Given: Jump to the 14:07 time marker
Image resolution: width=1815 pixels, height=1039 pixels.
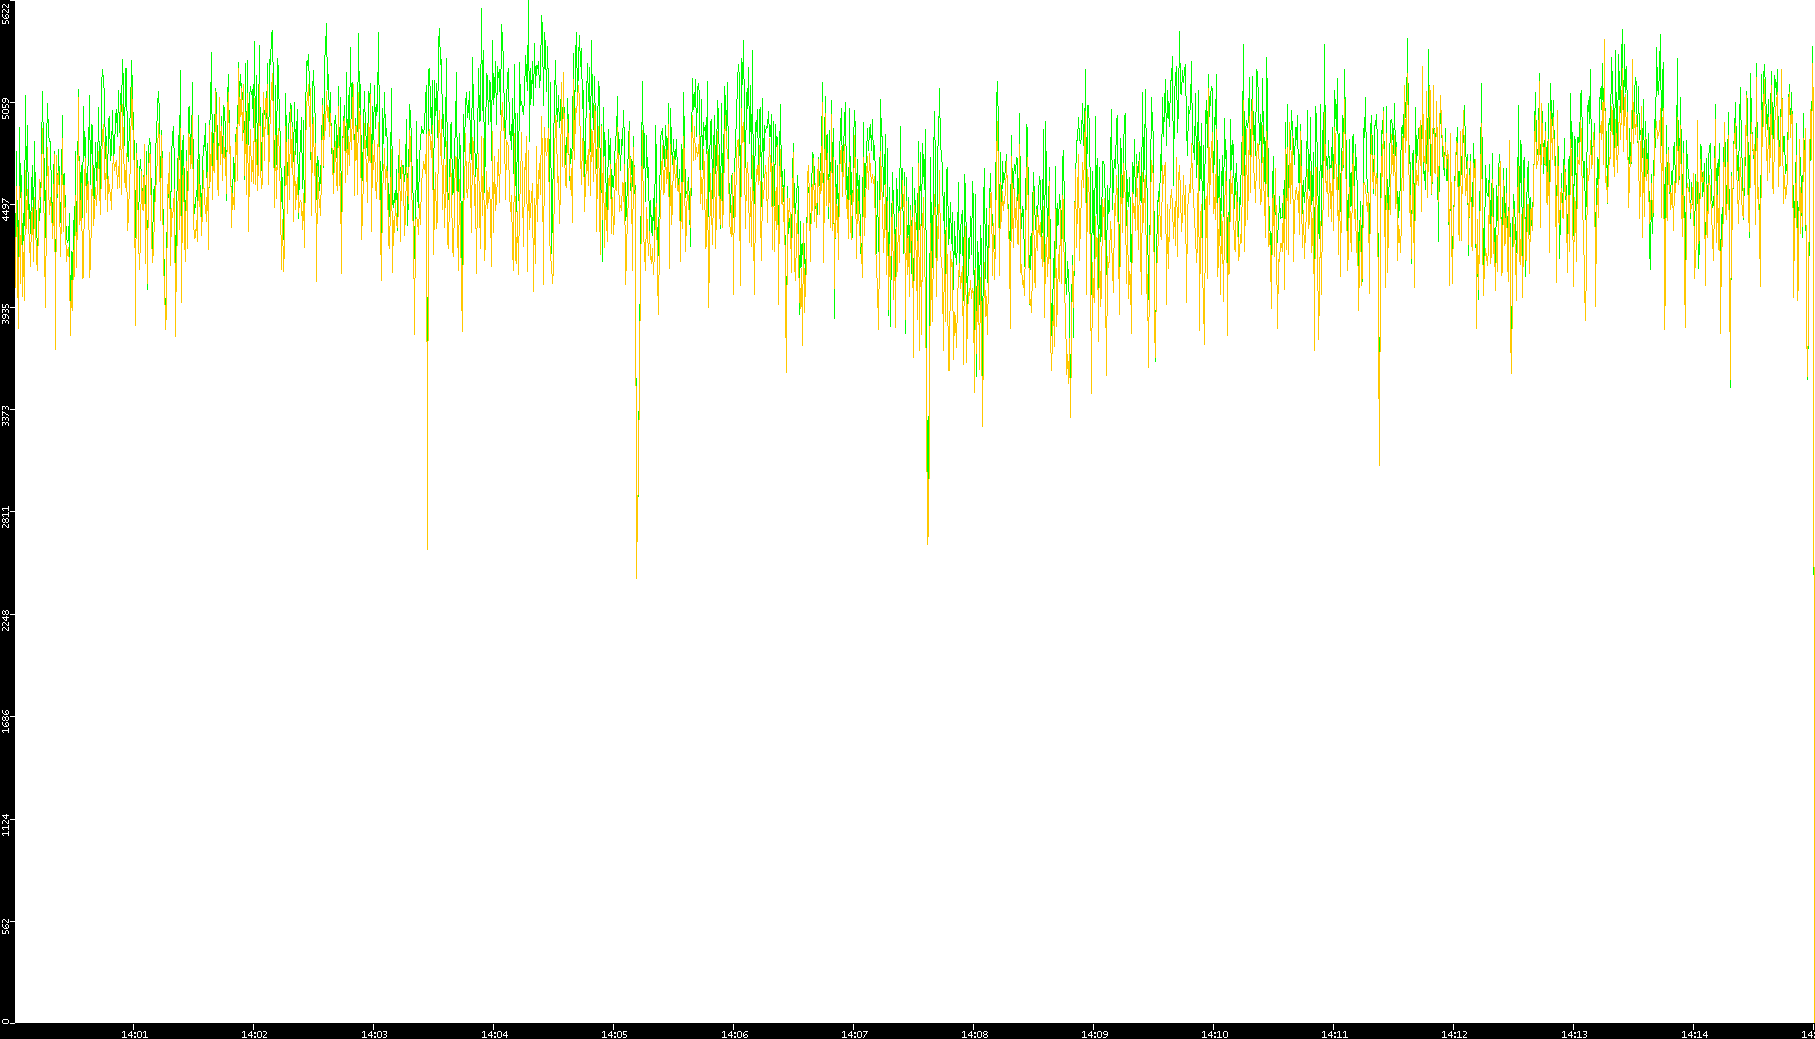Looking at the screenshot, I should tap(854, 1034).
